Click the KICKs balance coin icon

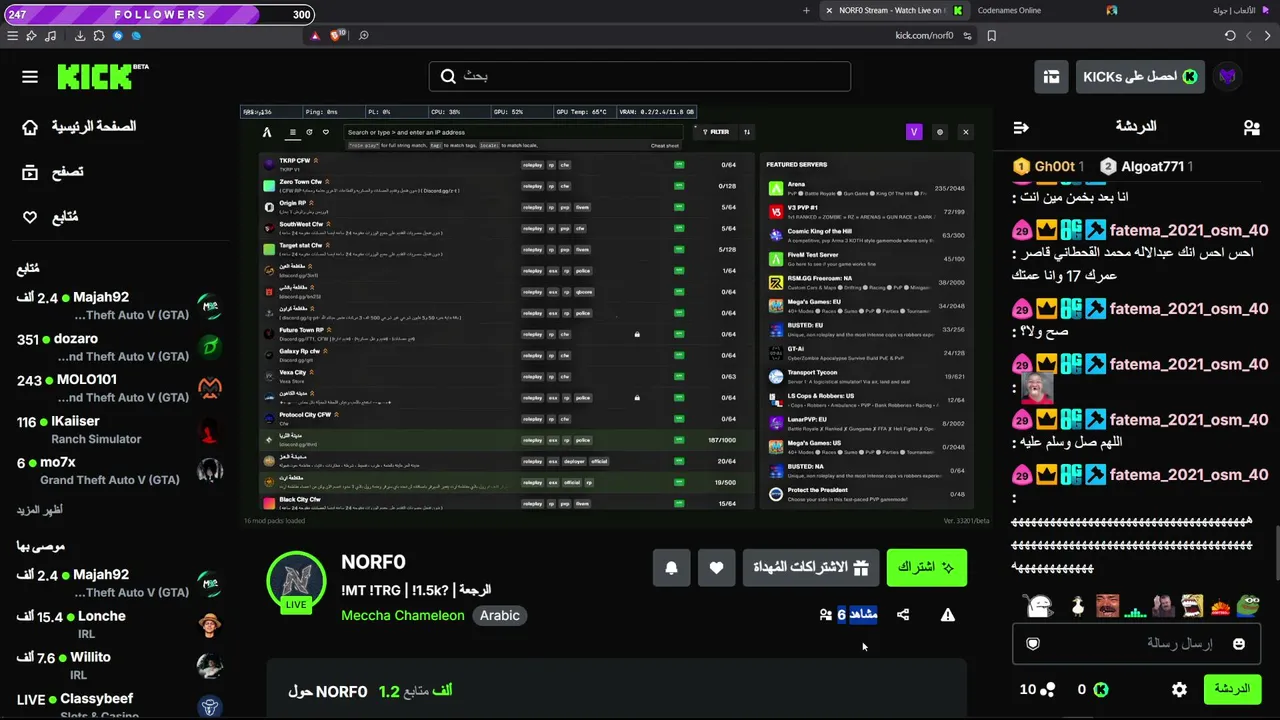(x=1100, y=689)
